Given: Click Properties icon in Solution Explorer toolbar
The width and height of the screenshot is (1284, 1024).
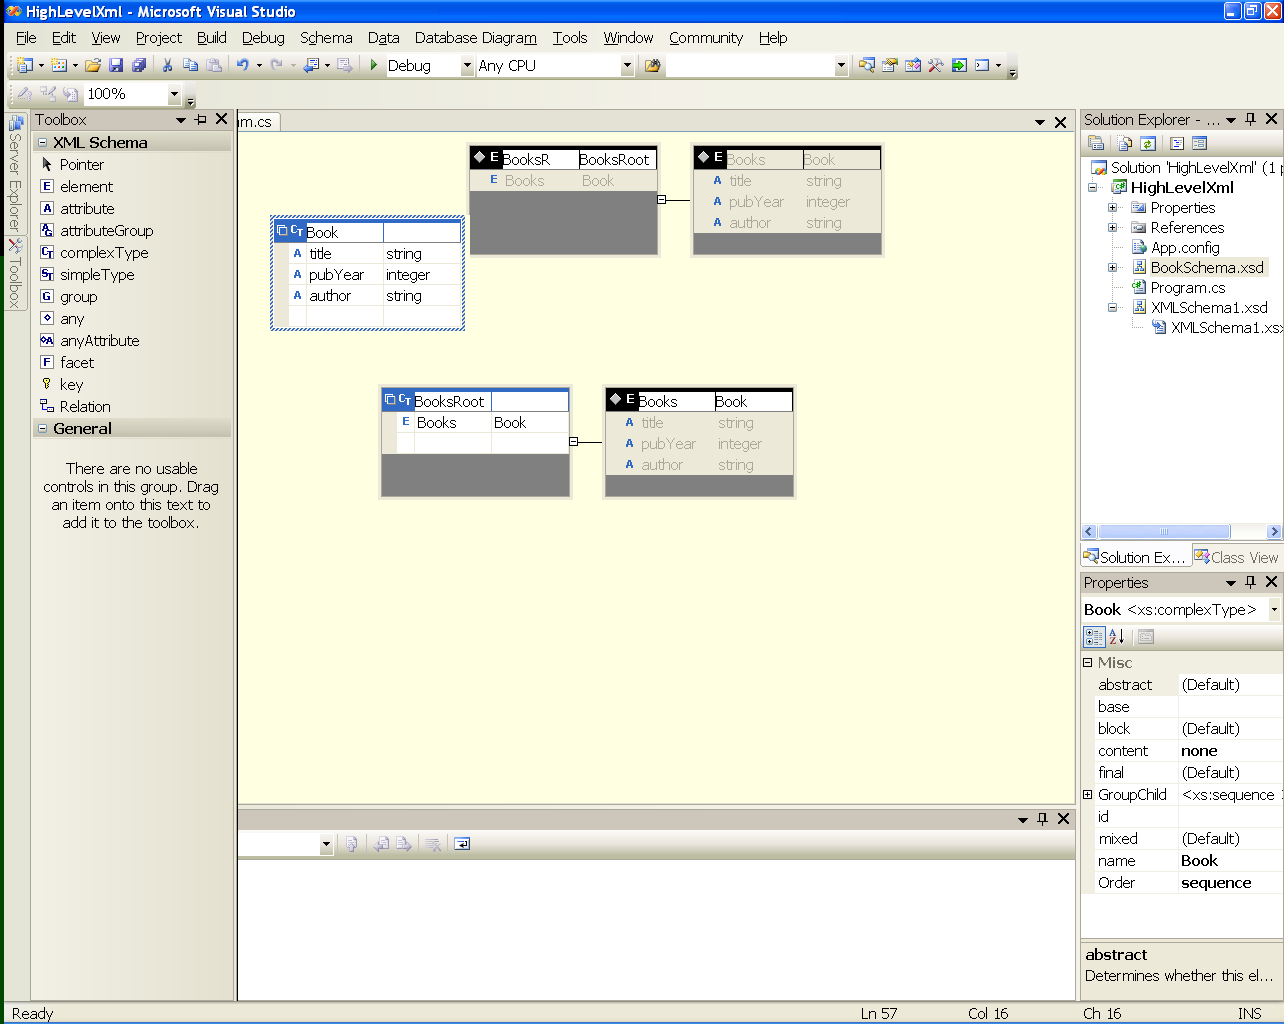Looking at the screenshot, I should coord(1096,143).
